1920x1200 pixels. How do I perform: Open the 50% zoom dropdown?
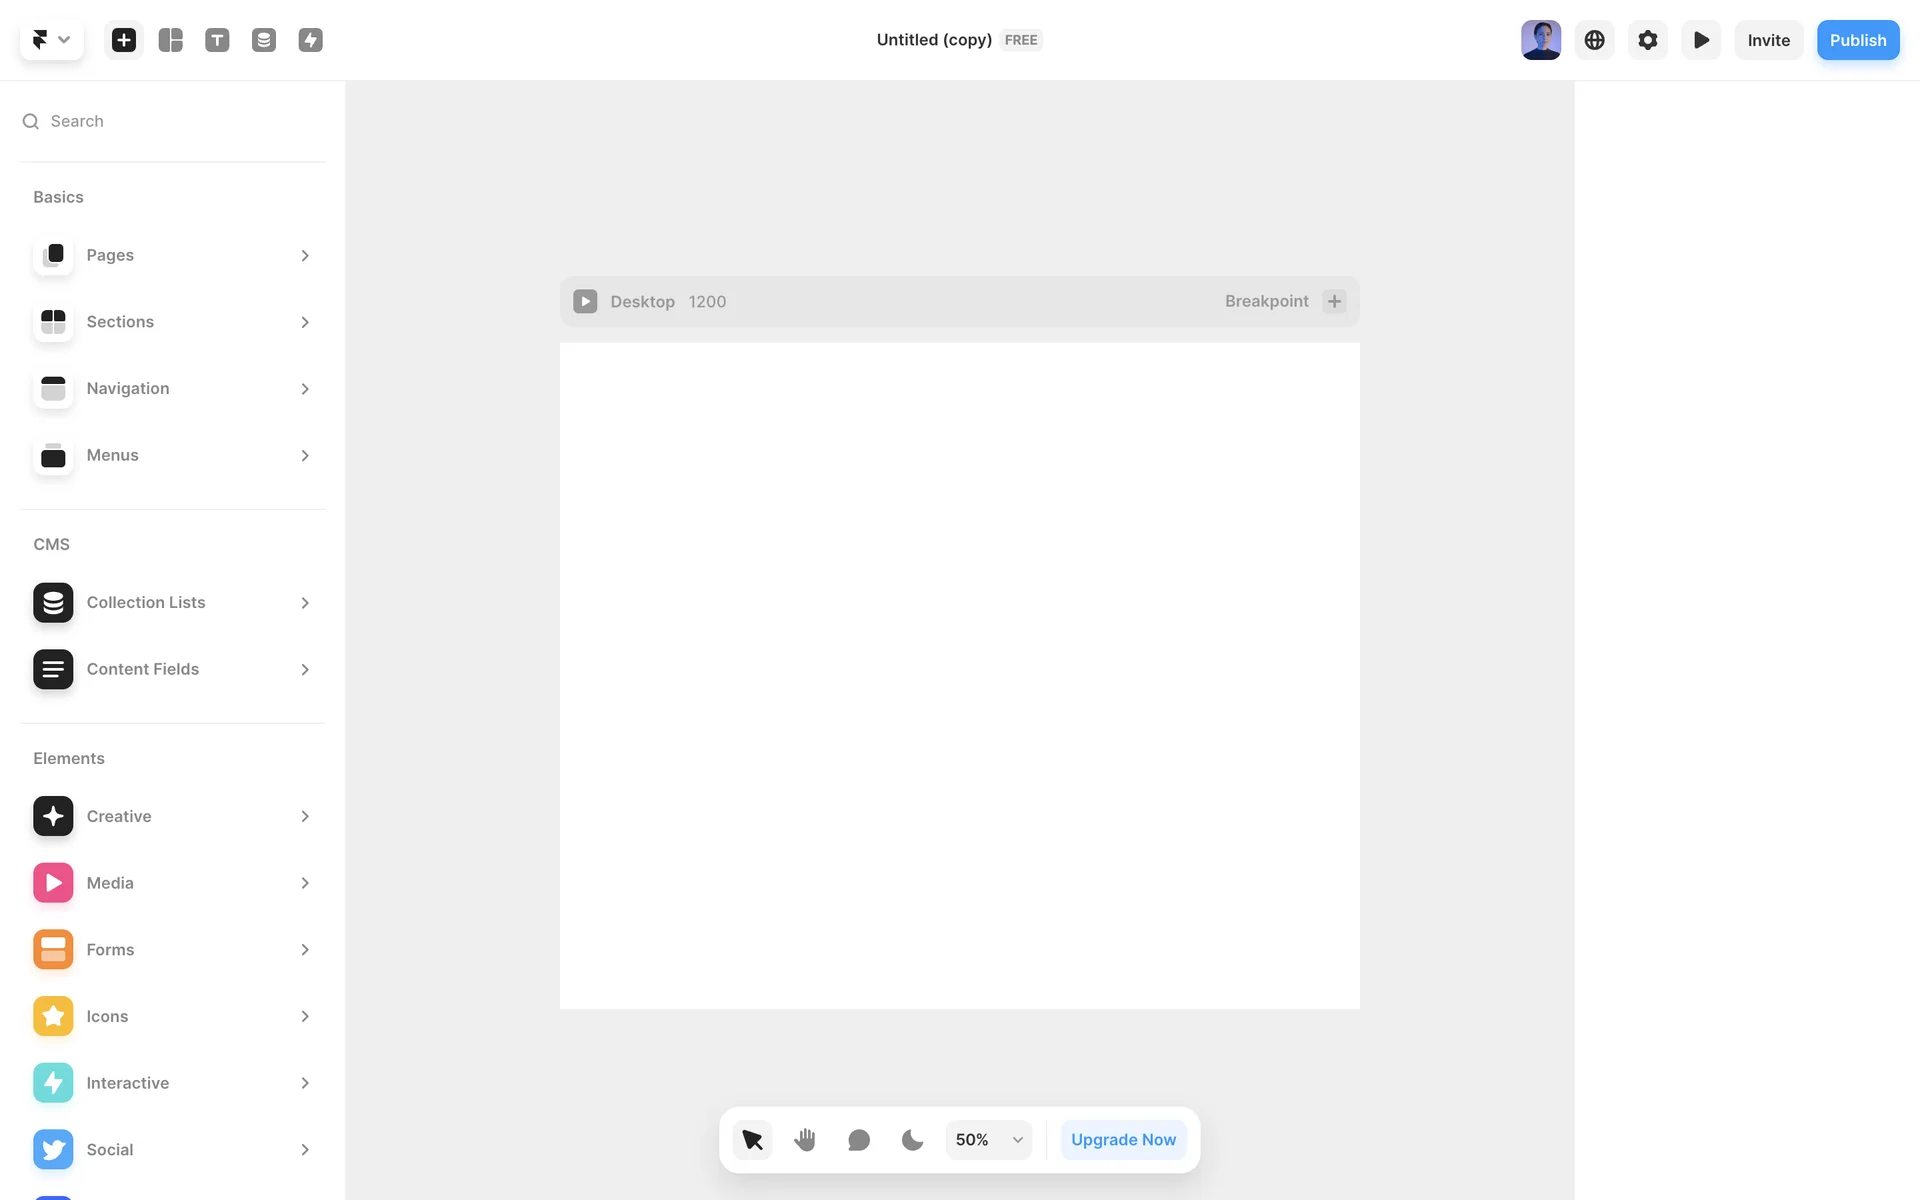tap(988, 1140)
